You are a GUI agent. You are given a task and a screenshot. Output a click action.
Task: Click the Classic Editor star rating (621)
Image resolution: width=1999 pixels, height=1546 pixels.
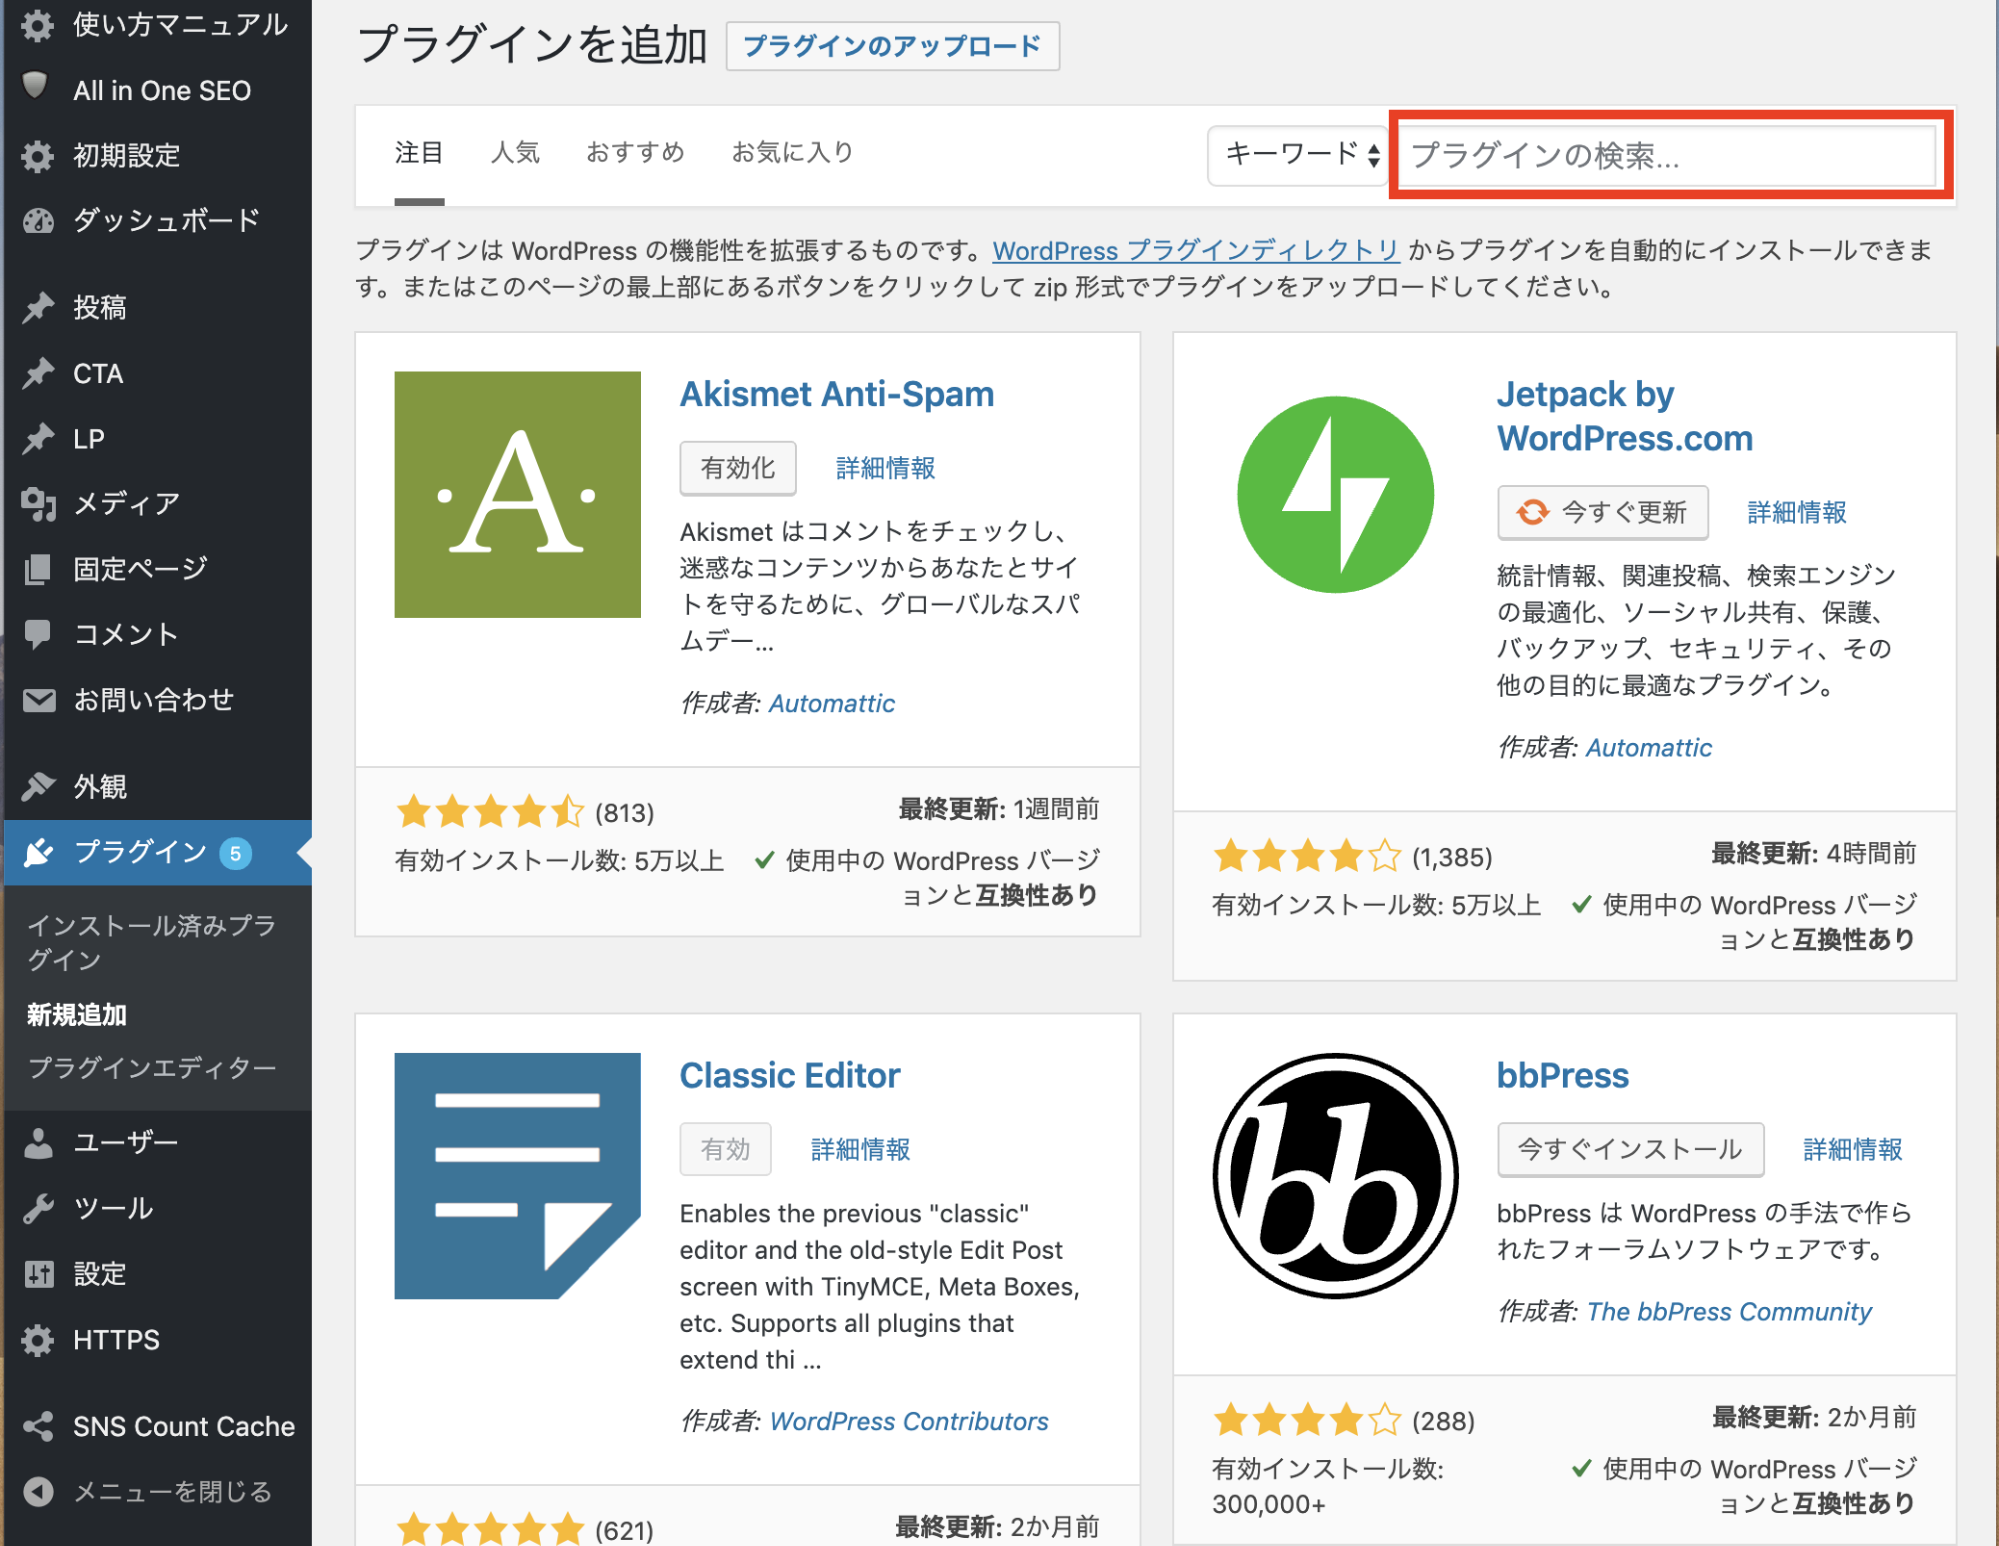coord(524,1528)
